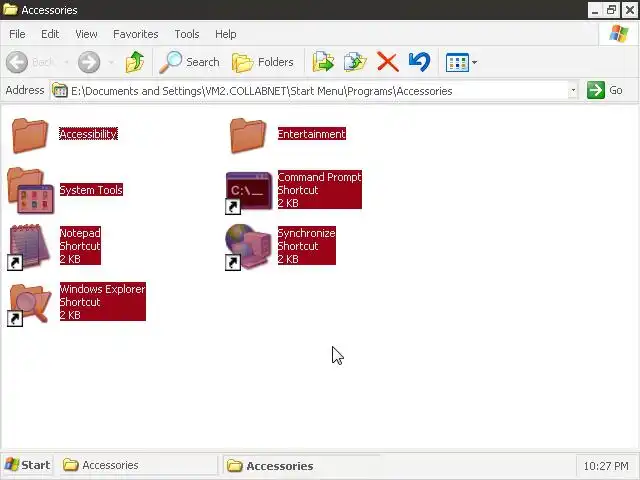Viewport: 640px width, 480px height.
Task: Click the Views icon
Action: (x=457, y=62)
